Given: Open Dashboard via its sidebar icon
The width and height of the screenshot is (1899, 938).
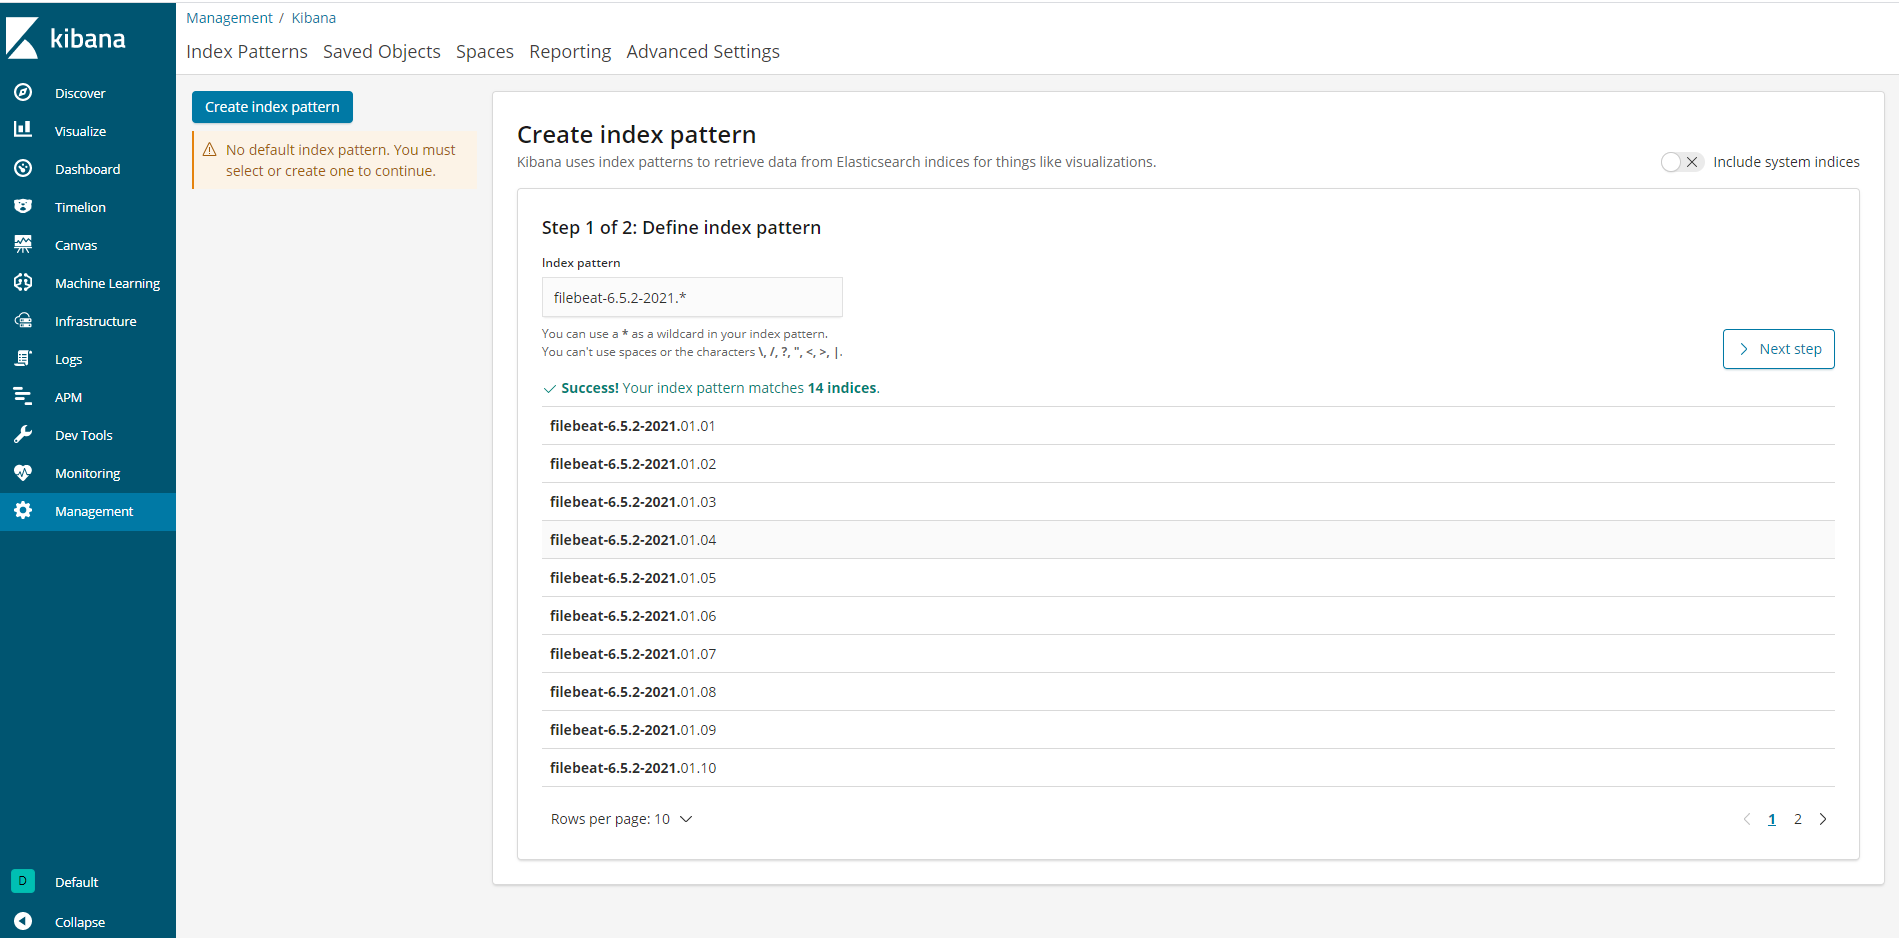Looking at the screenshot, I should tap(23, 168).
